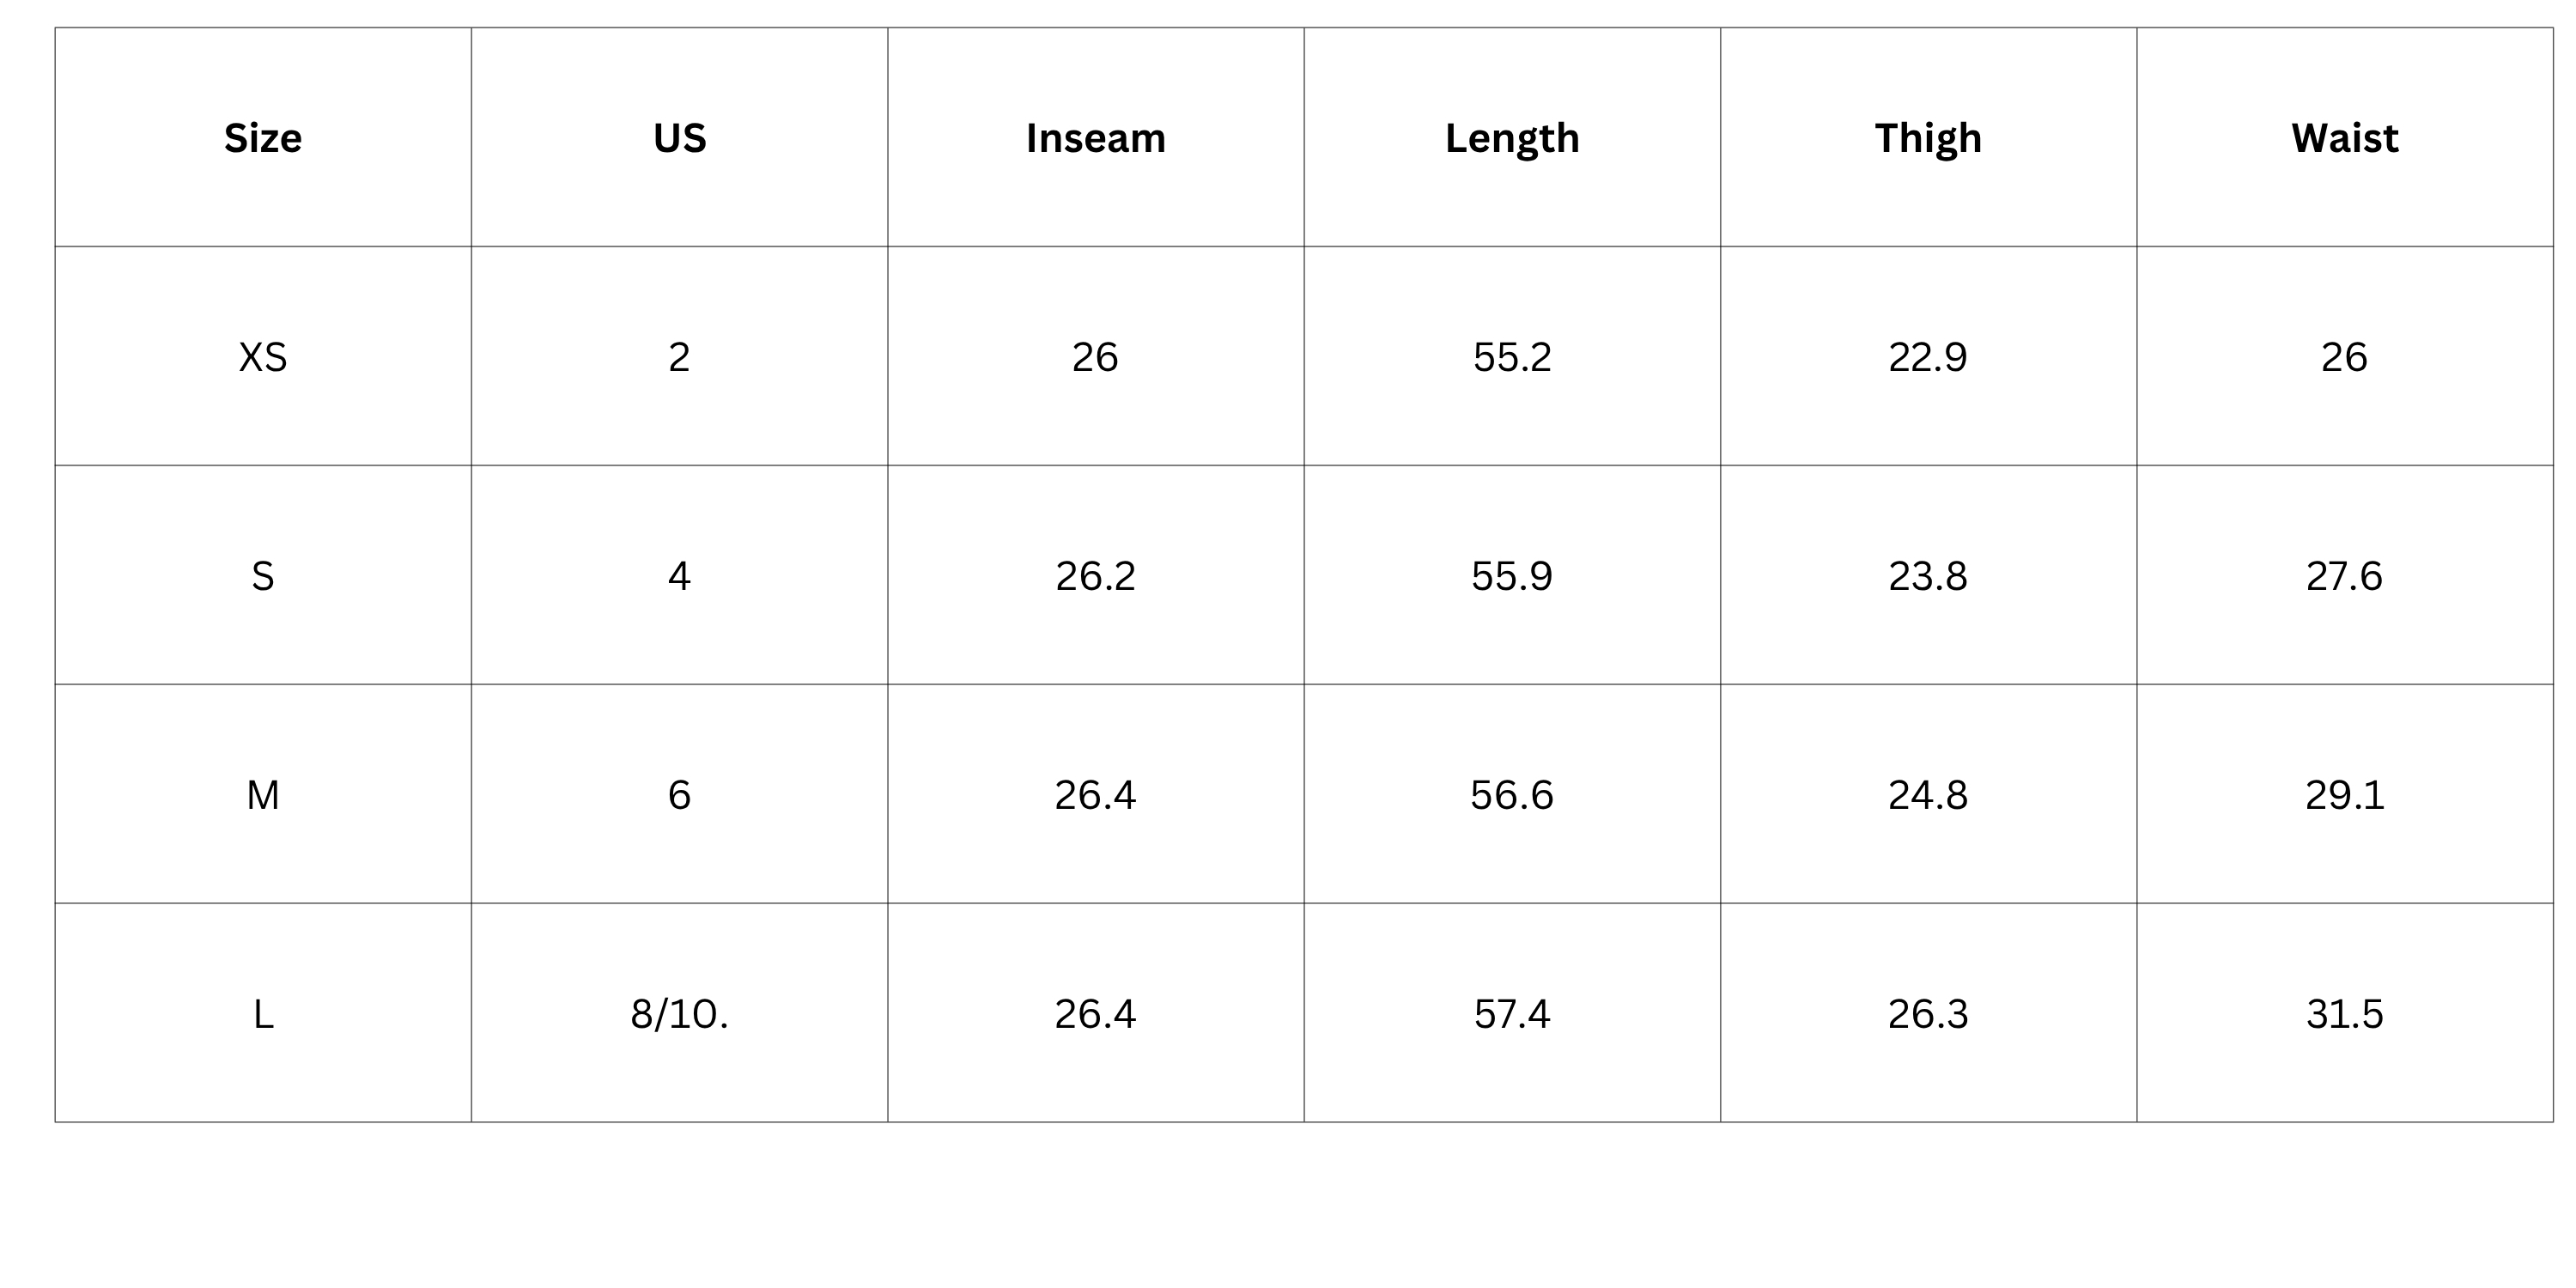The width and height of the screenshot is (2576, 1288).
Task: Click the 27.6 waist value
Action: (x=2344, y=576)
